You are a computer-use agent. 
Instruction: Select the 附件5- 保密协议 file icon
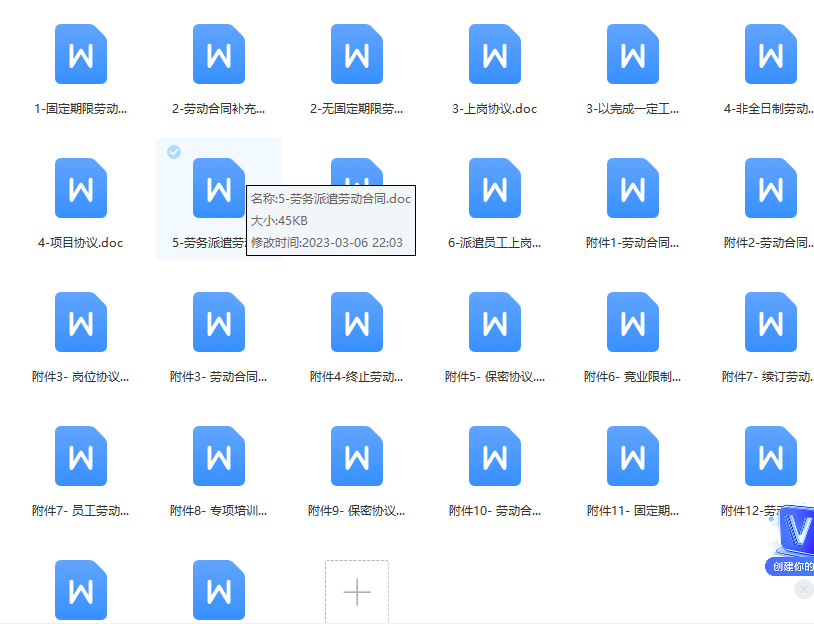(495, 322)
